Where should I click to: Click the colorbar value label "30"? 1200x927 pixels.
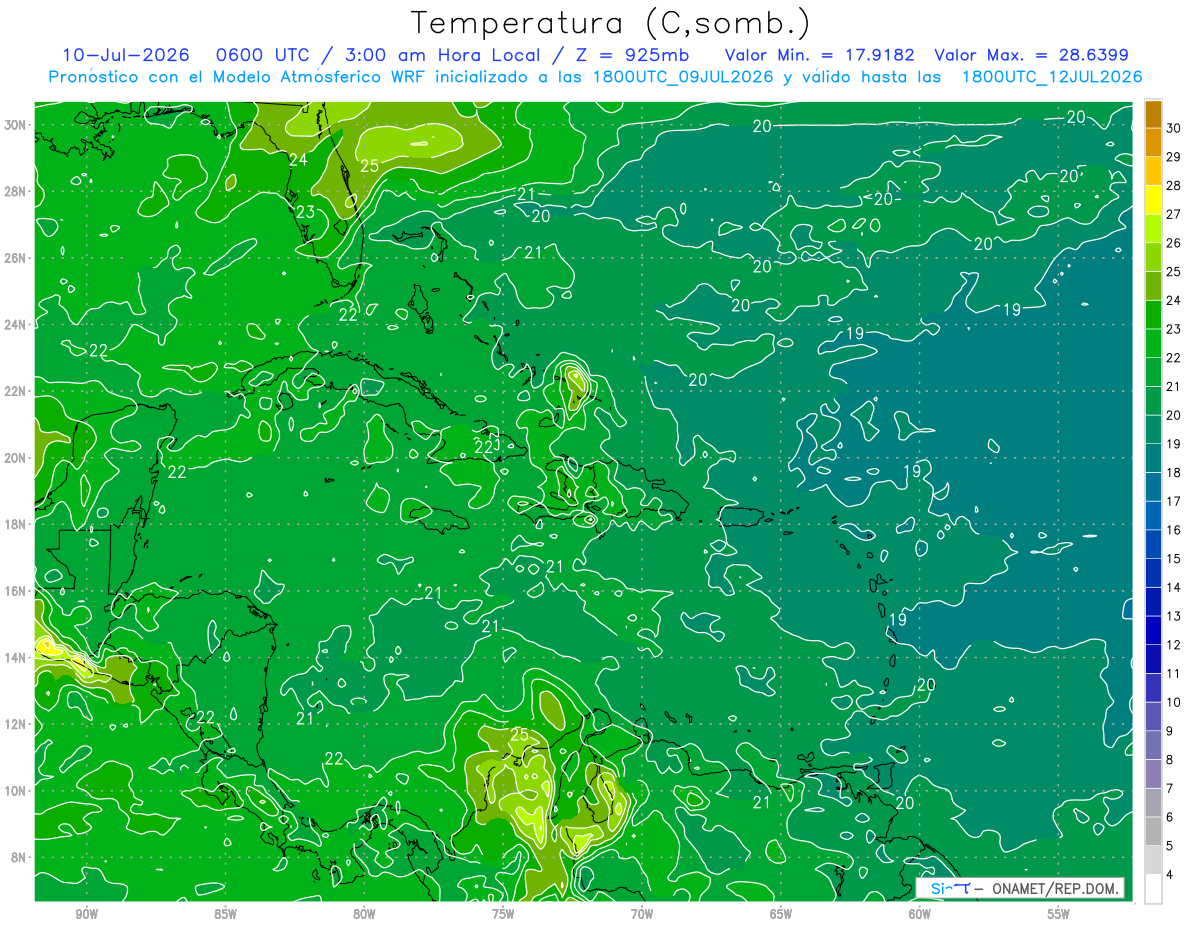coord(1174,128)
